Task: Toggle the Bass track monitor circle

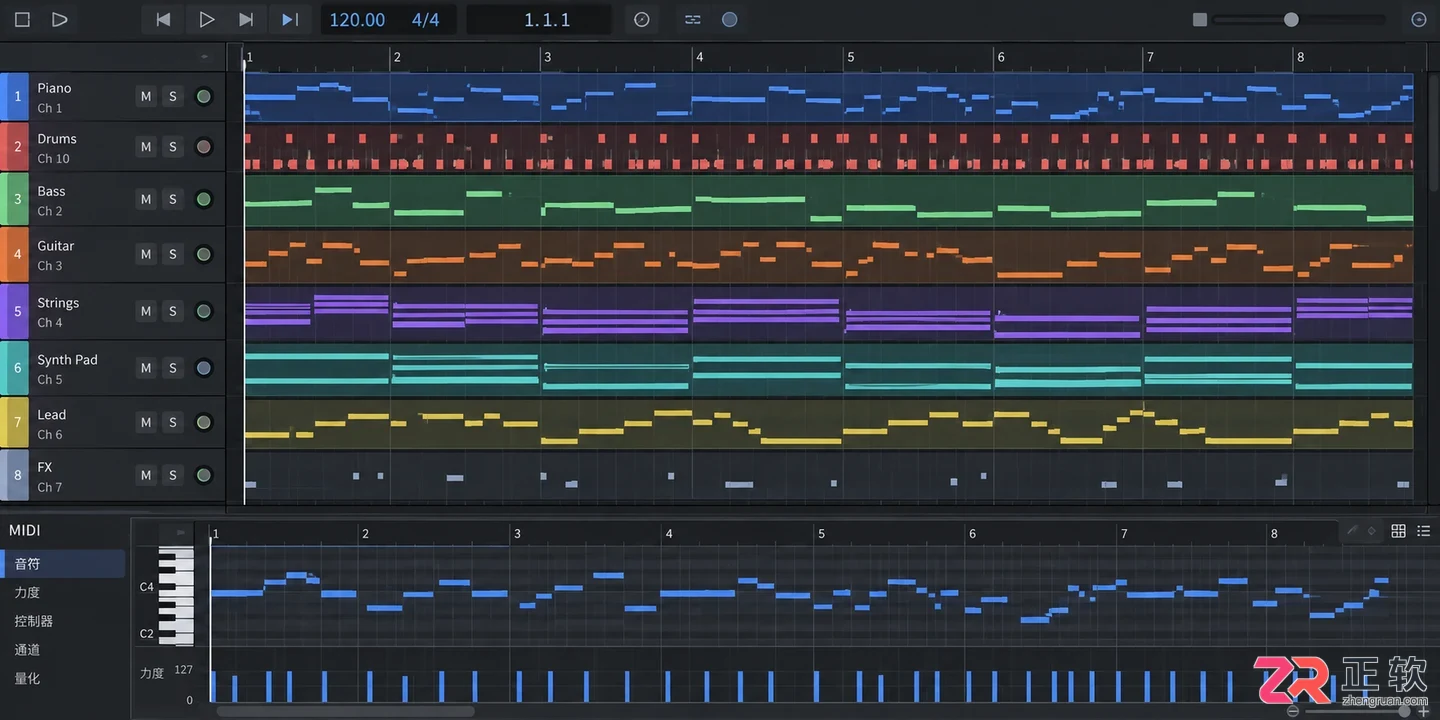Action: pos(204,199)
